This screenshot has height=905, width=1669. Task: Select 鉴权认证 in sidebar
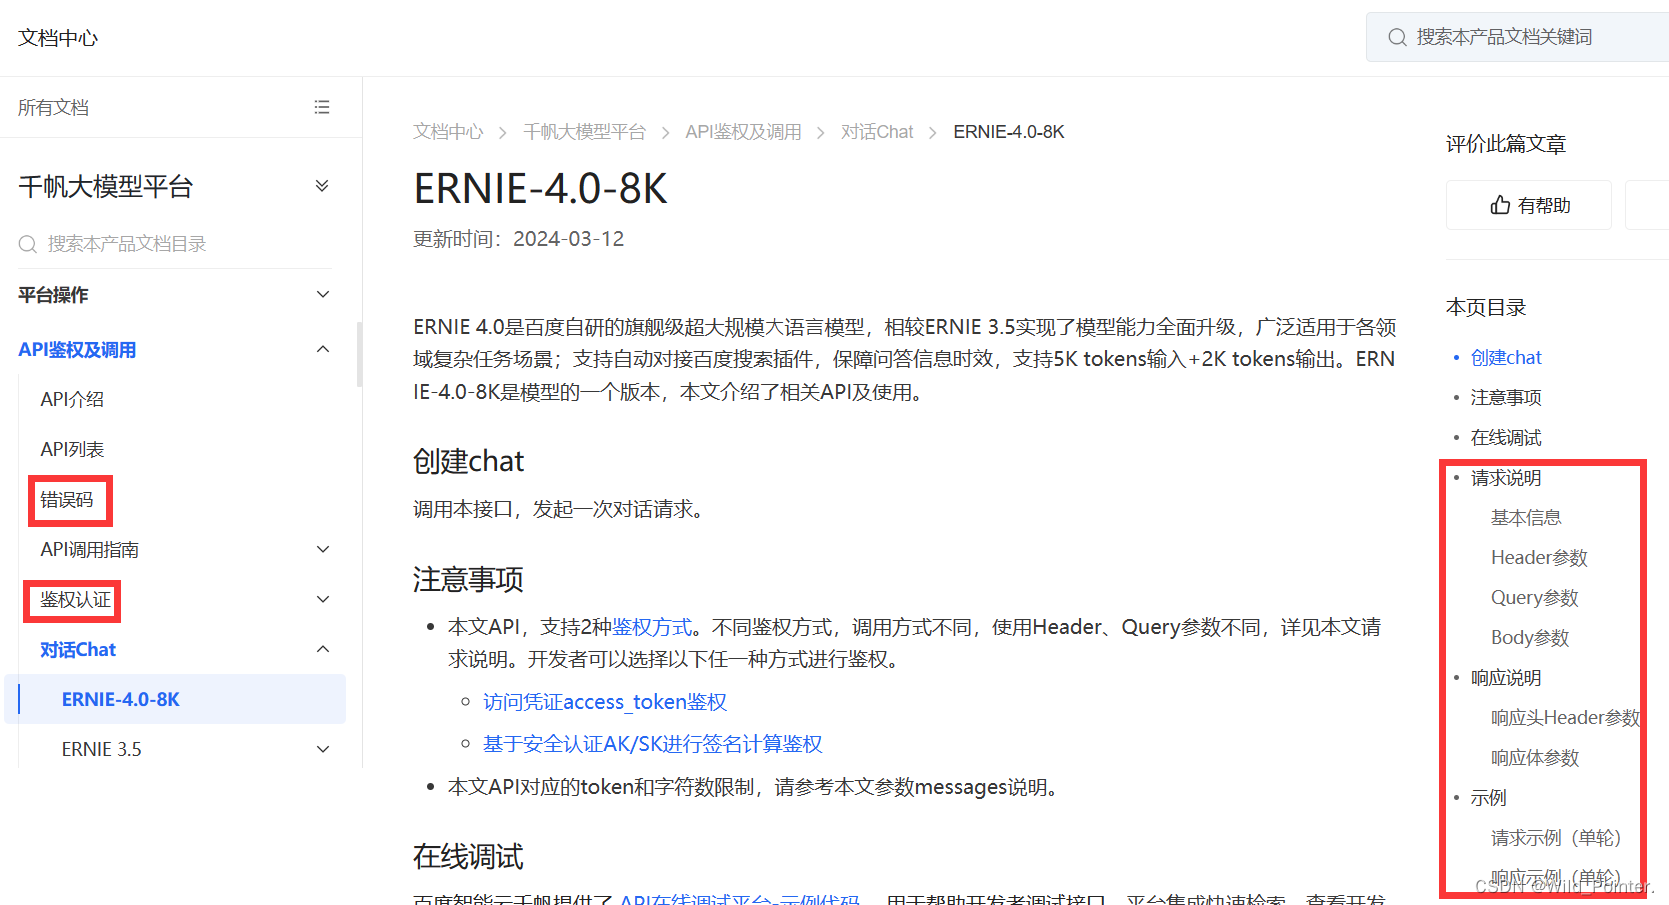(x=75, y=599)
